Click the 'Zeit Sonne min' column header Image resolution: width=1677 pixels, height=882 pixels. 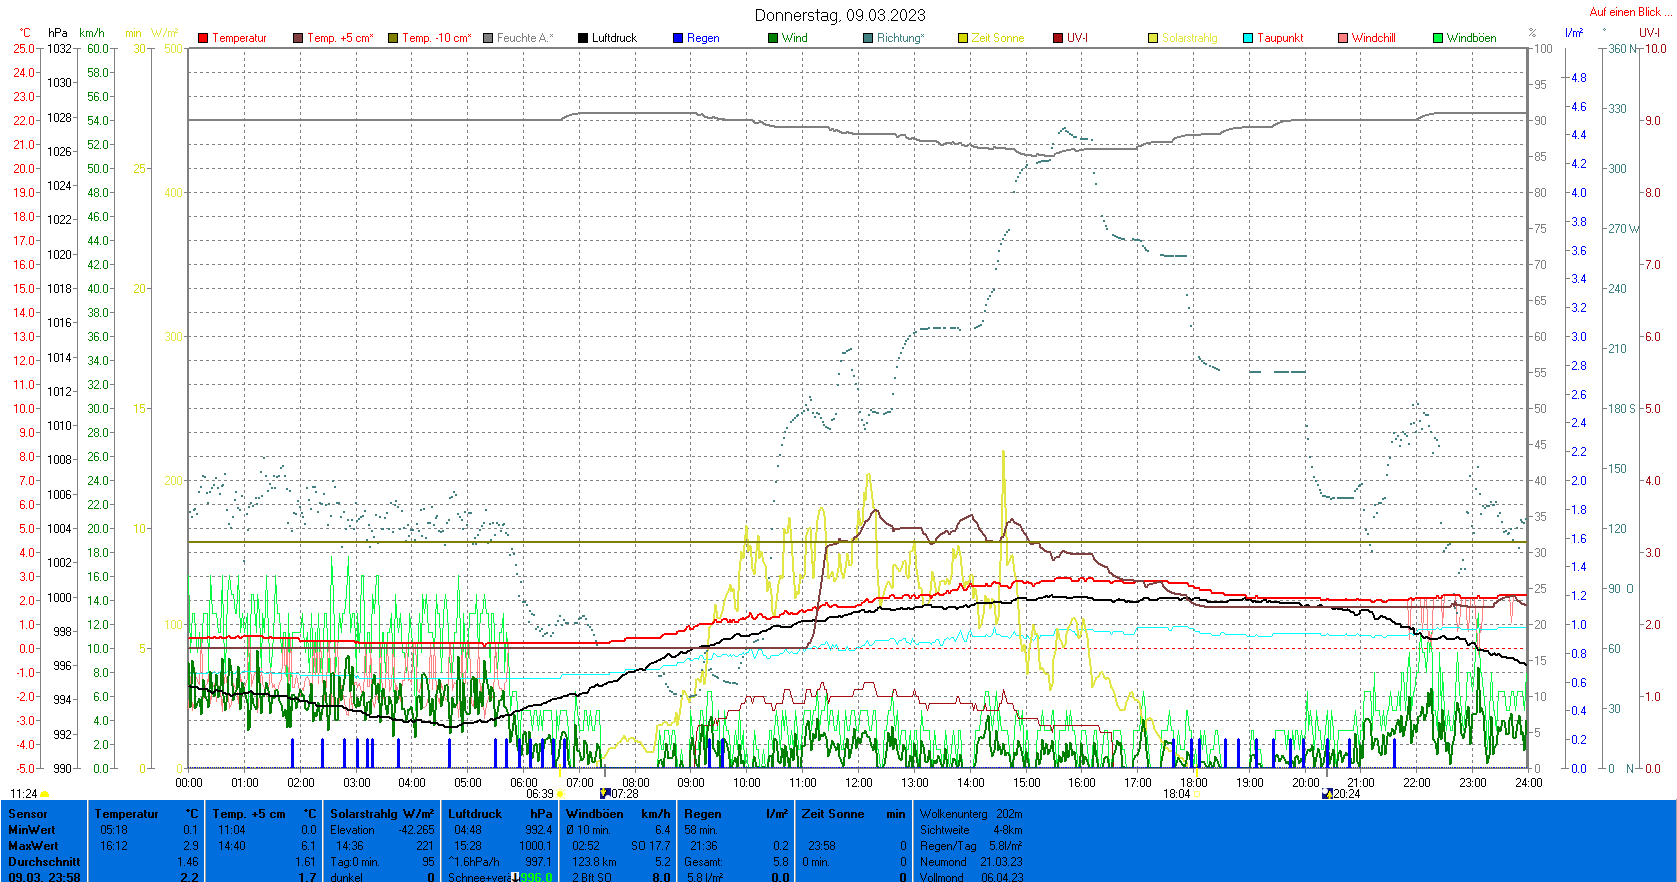tap(854, 814)
